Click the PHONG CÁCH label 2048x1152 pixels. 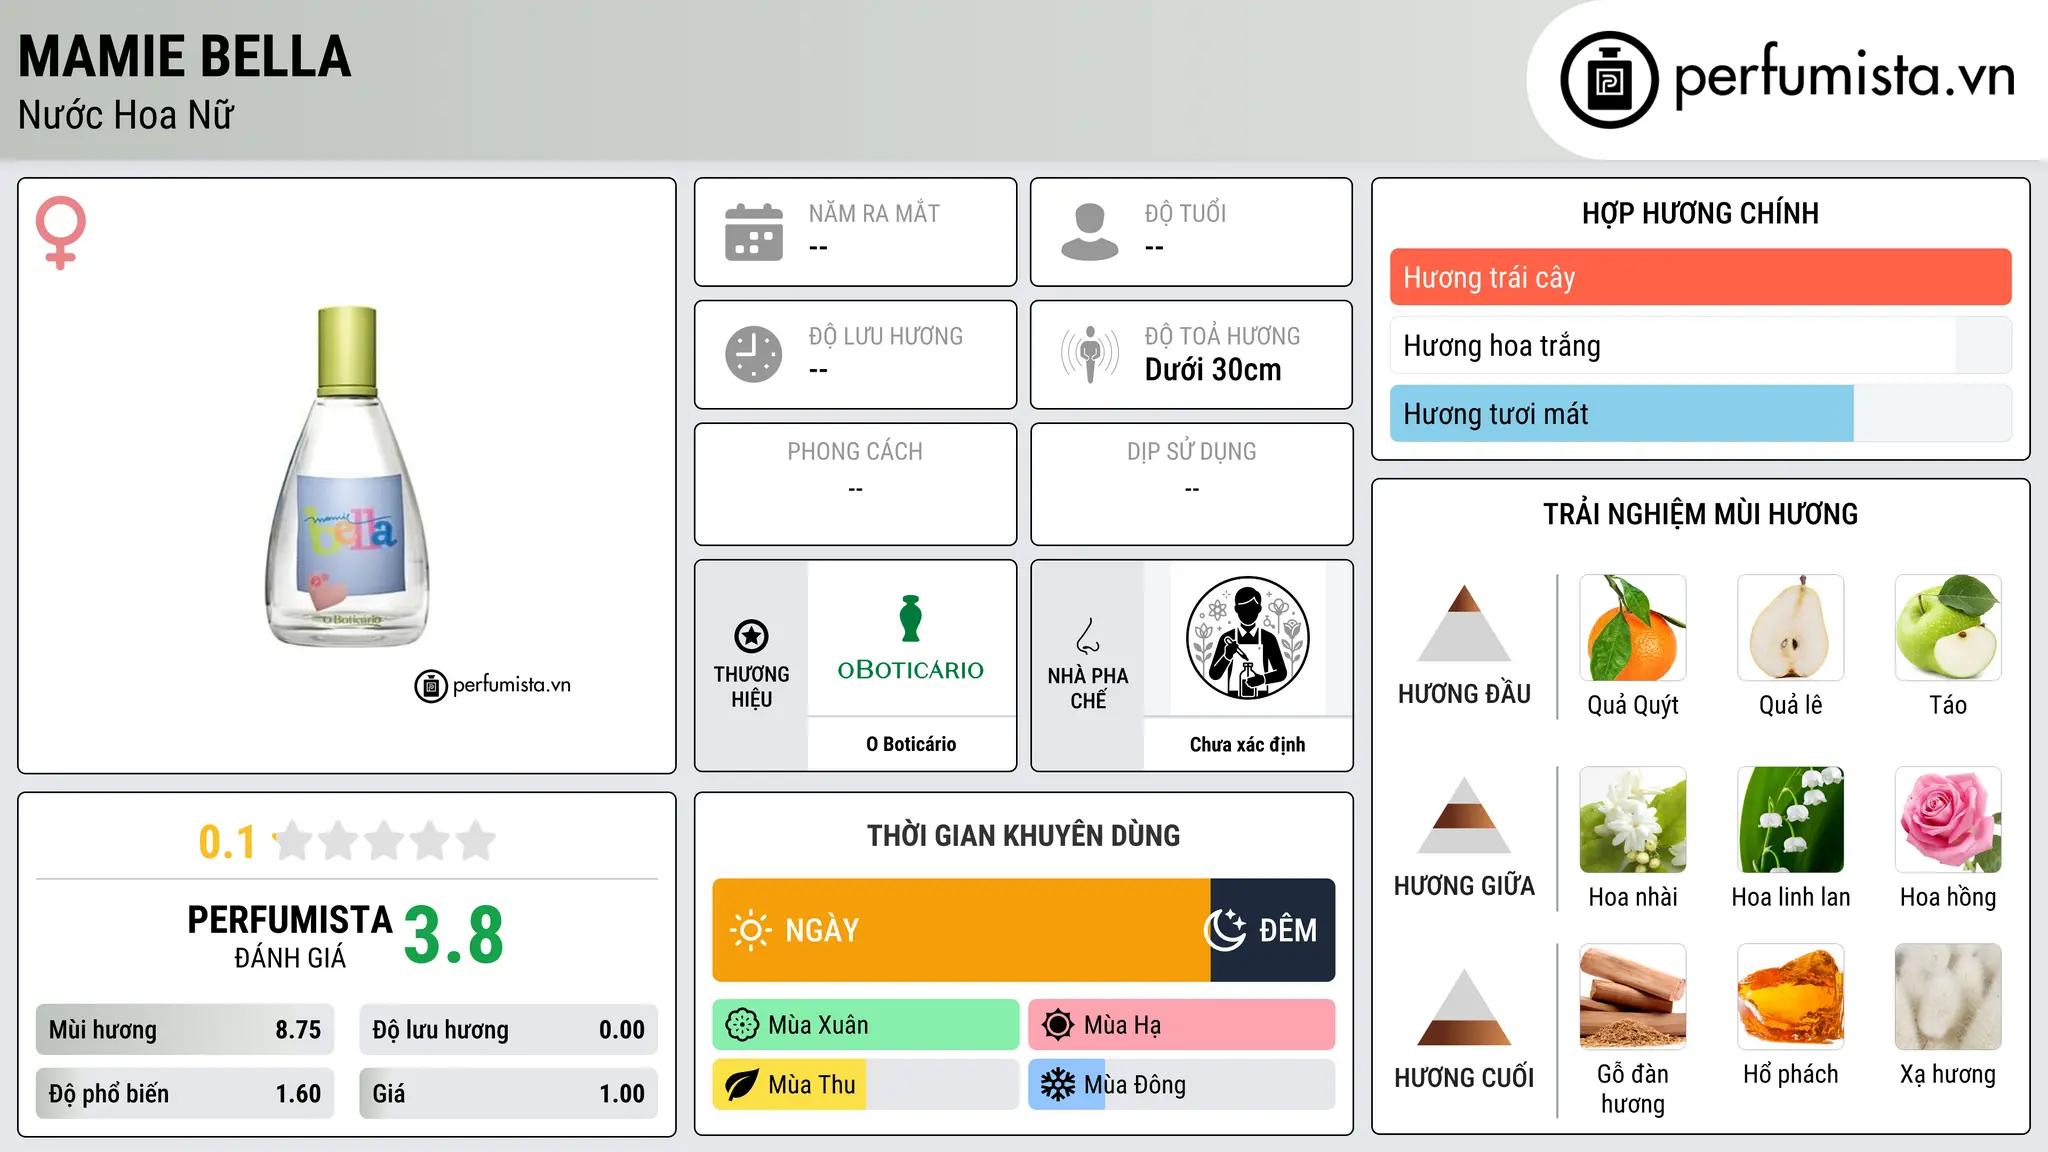click(x=855, y=452)
